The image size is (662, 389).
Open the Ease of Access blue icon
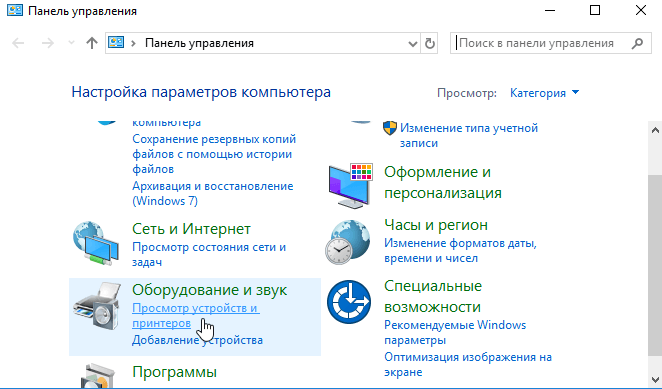point(349,302)
